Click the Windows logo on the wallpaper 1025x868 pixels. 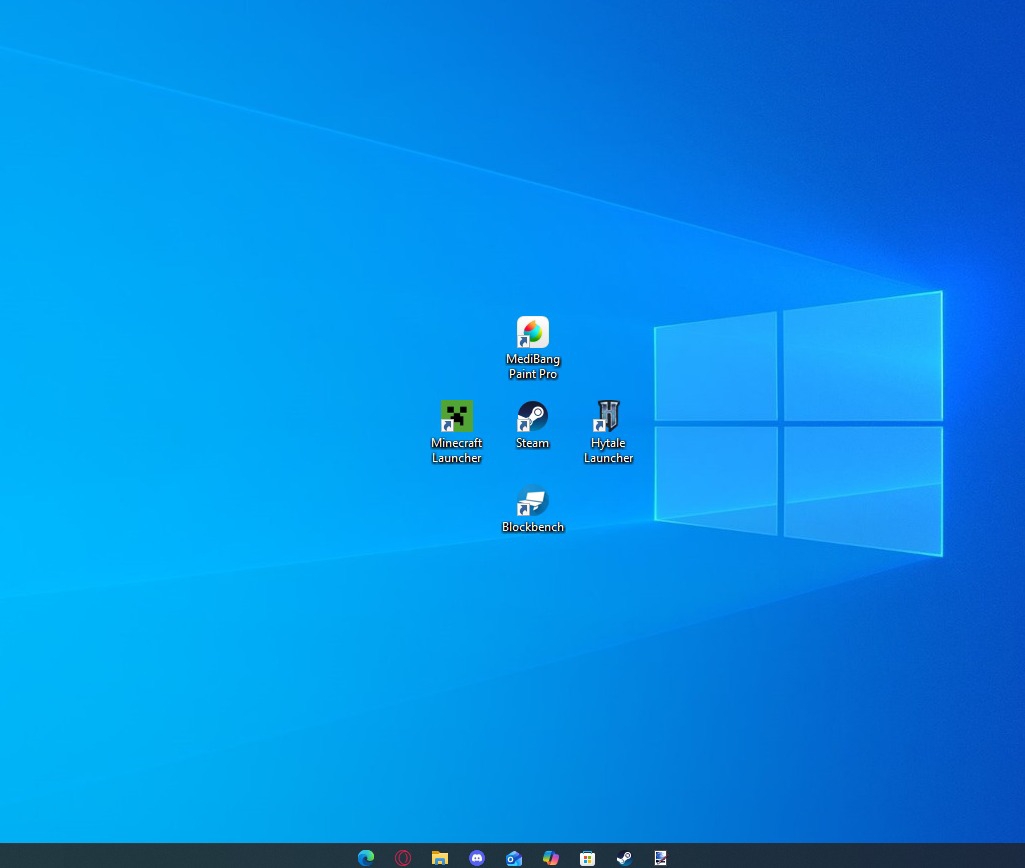[798, 423]
